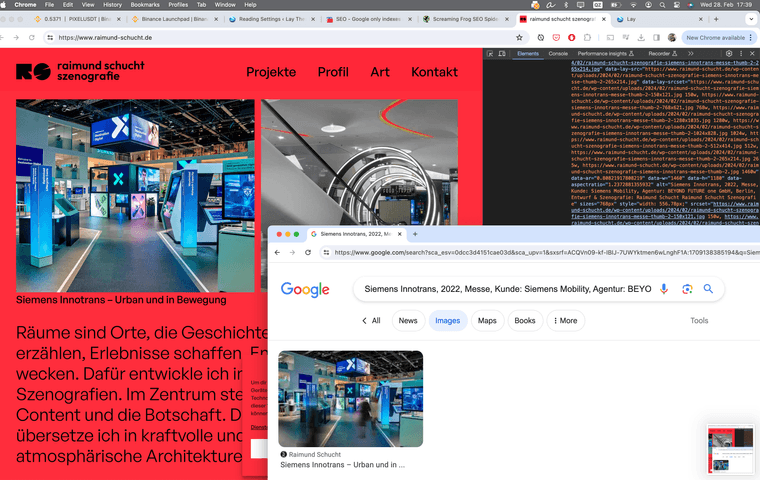Toggle the DevTools device toolbar icon
The height and width of the screenshot is (480, 760).
[503, 52]
